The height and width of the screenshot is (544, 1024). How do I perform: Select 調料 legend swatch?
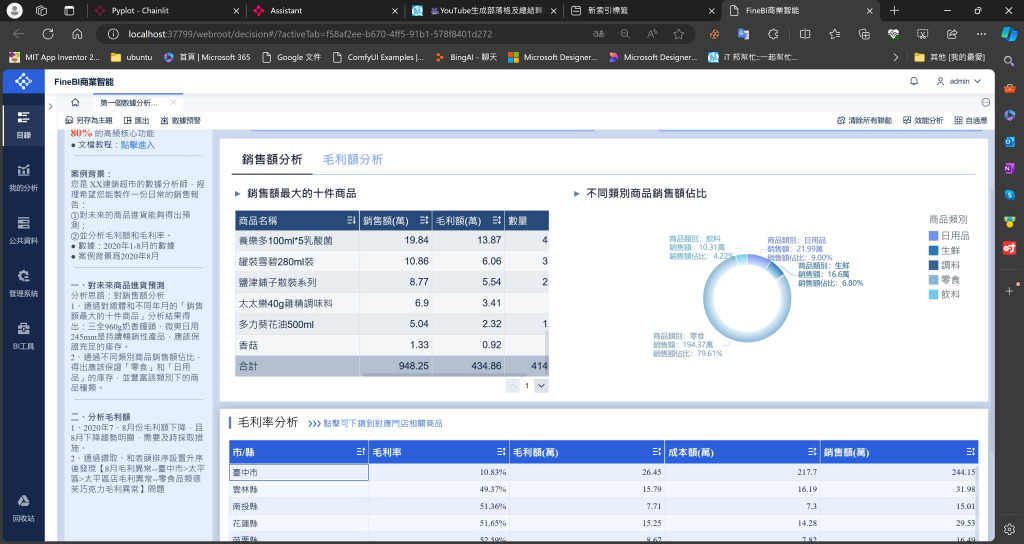click(933, 265)
